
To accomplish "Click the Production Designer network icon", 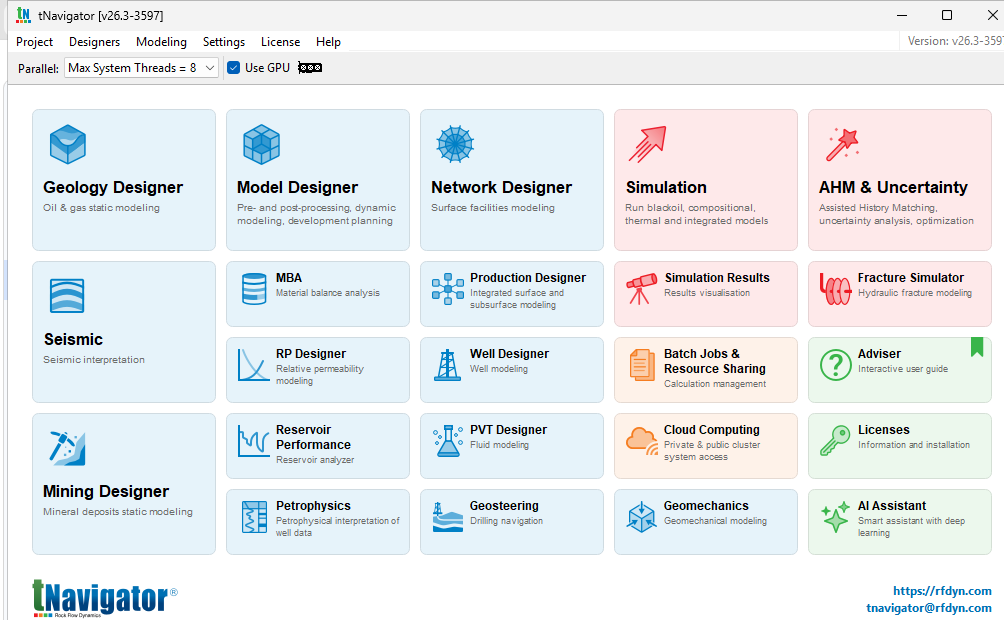I will [448, 289].
